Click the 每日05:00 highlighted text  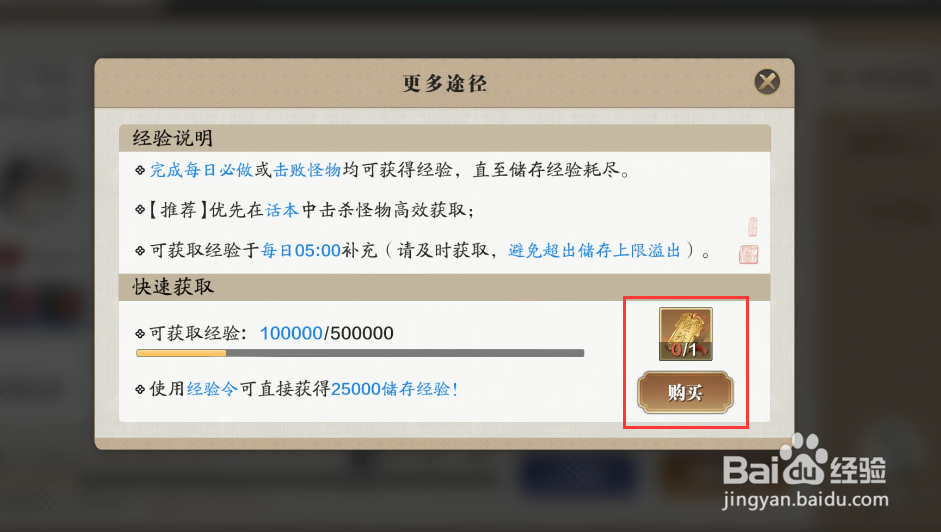[x=301, y=250]
